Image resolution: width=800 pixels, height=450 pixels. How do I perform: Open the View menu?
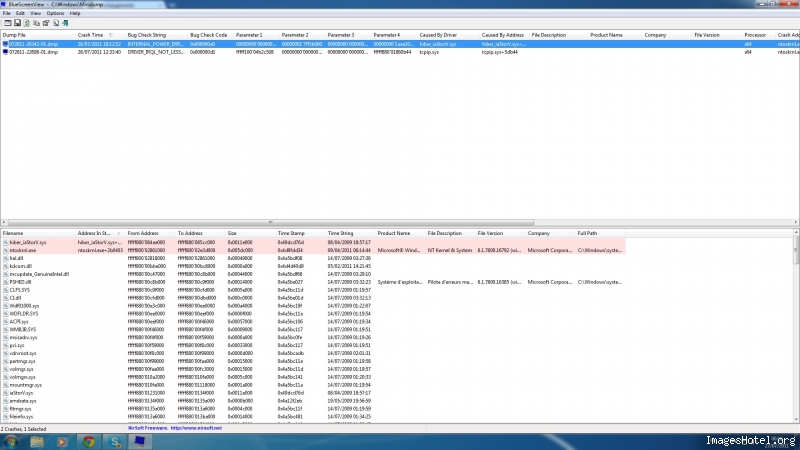[35, 13]
